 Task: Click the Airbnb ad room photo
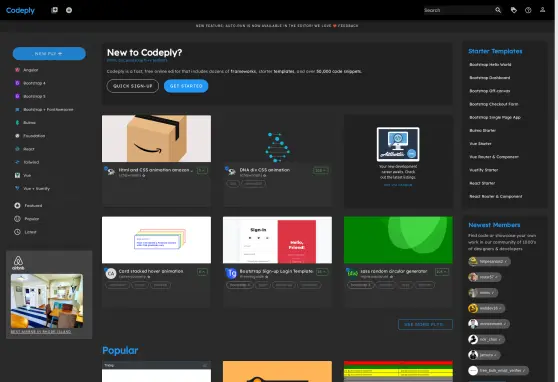[47, 301]
